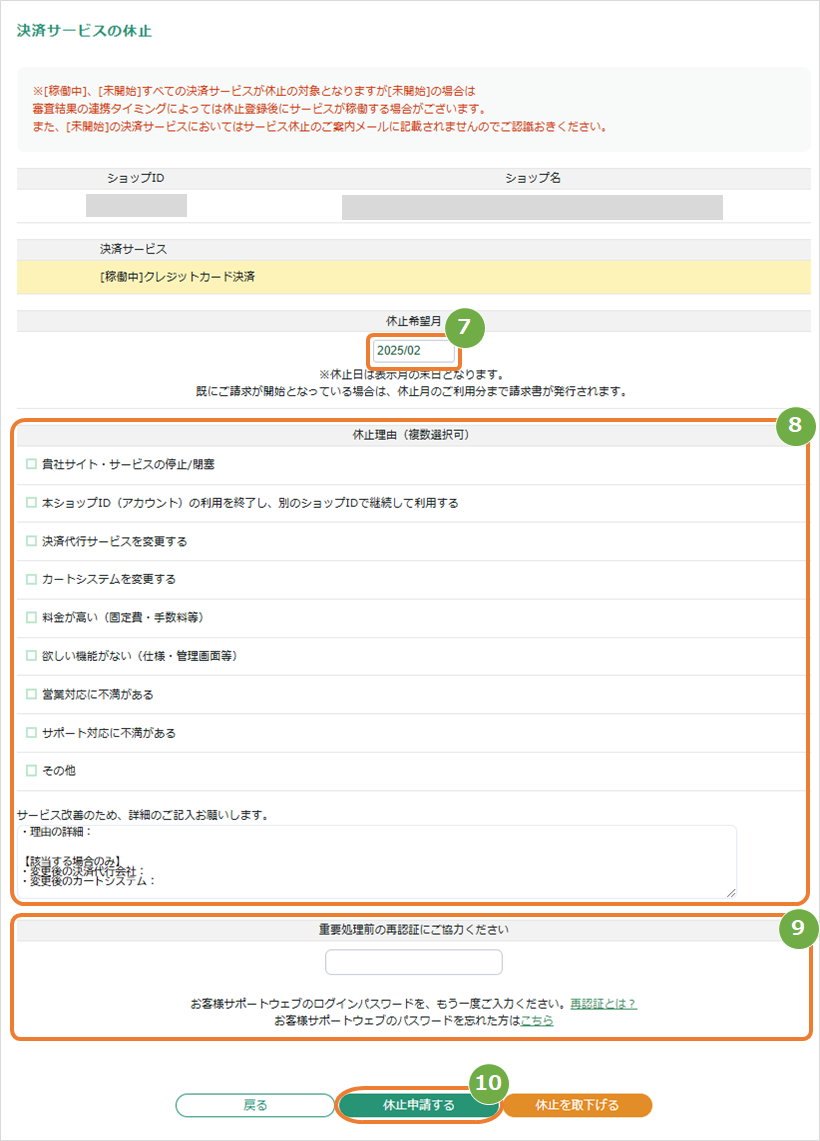Screen dimensions: 820x1141
Task: Click the green step 7 marker
Action: point(464,327)
